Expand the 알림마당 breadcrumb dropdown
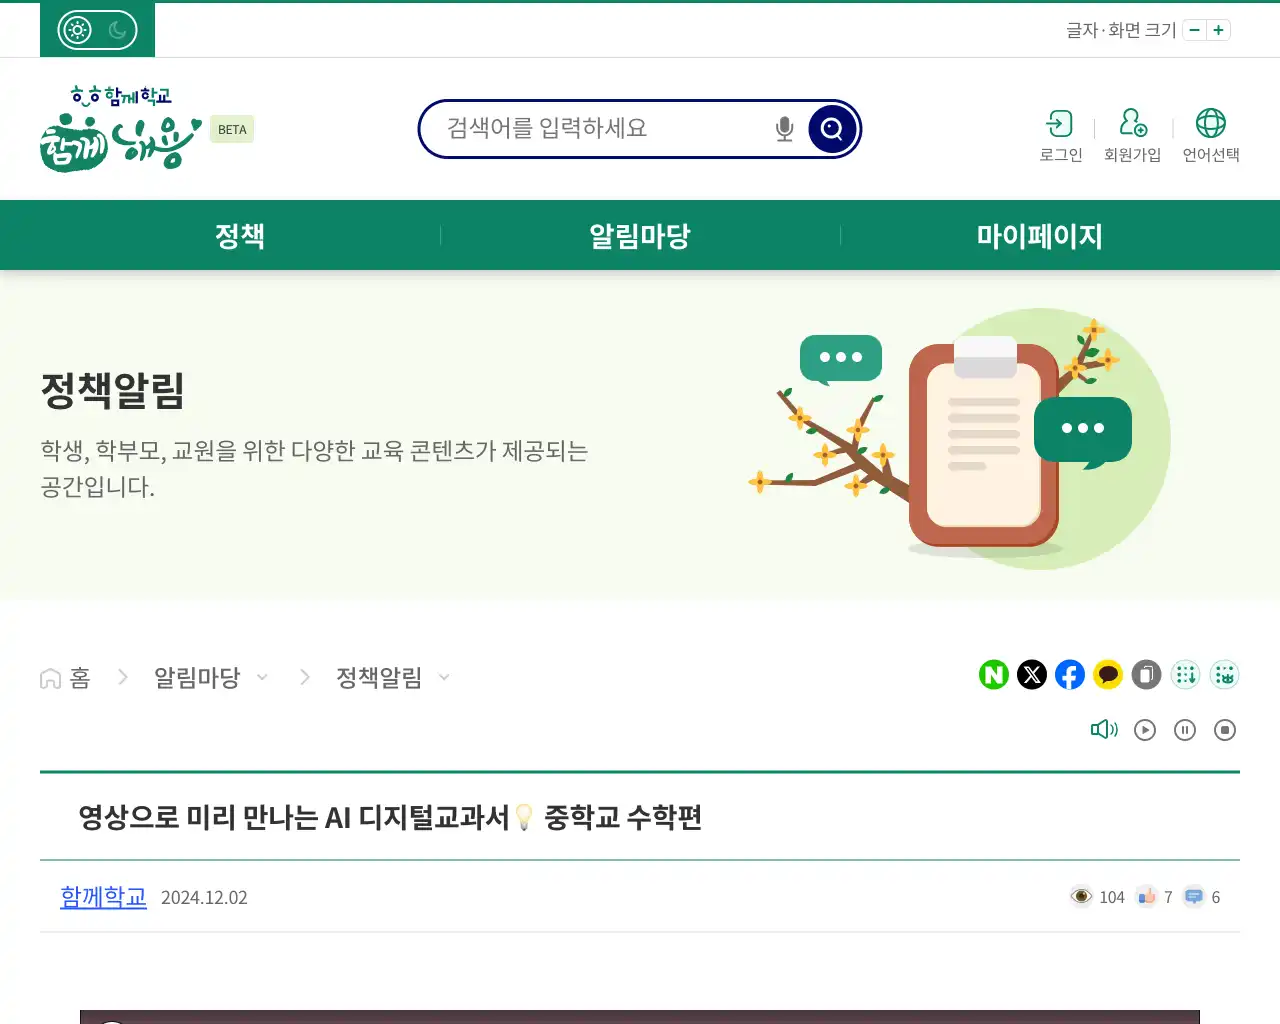 (262, 677)
